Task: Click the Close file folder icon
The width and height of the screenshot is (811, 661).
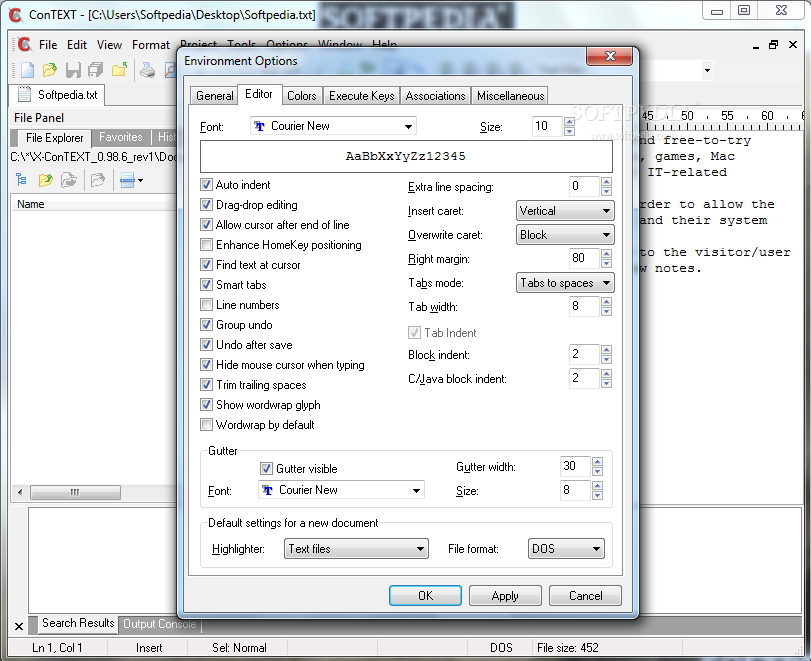Action: (x=119, y=70)
